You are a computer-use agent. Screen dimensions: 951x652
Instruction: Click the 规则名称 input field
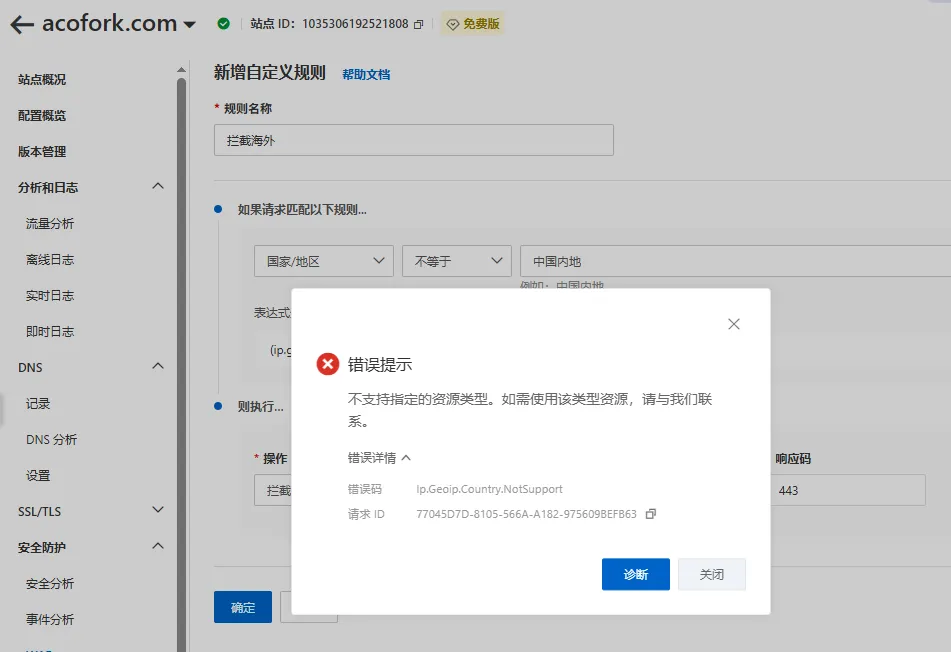pos(413,141)
